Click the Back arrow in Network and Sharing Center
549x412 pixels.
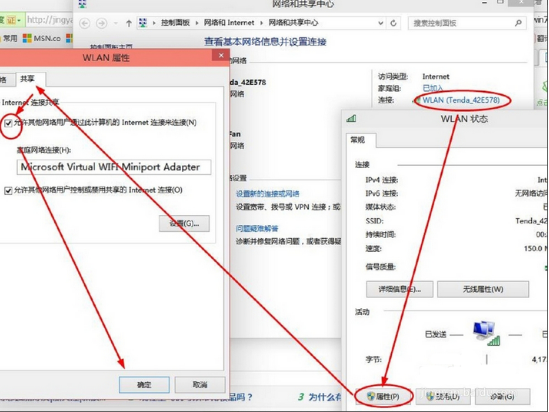point(84,23)
